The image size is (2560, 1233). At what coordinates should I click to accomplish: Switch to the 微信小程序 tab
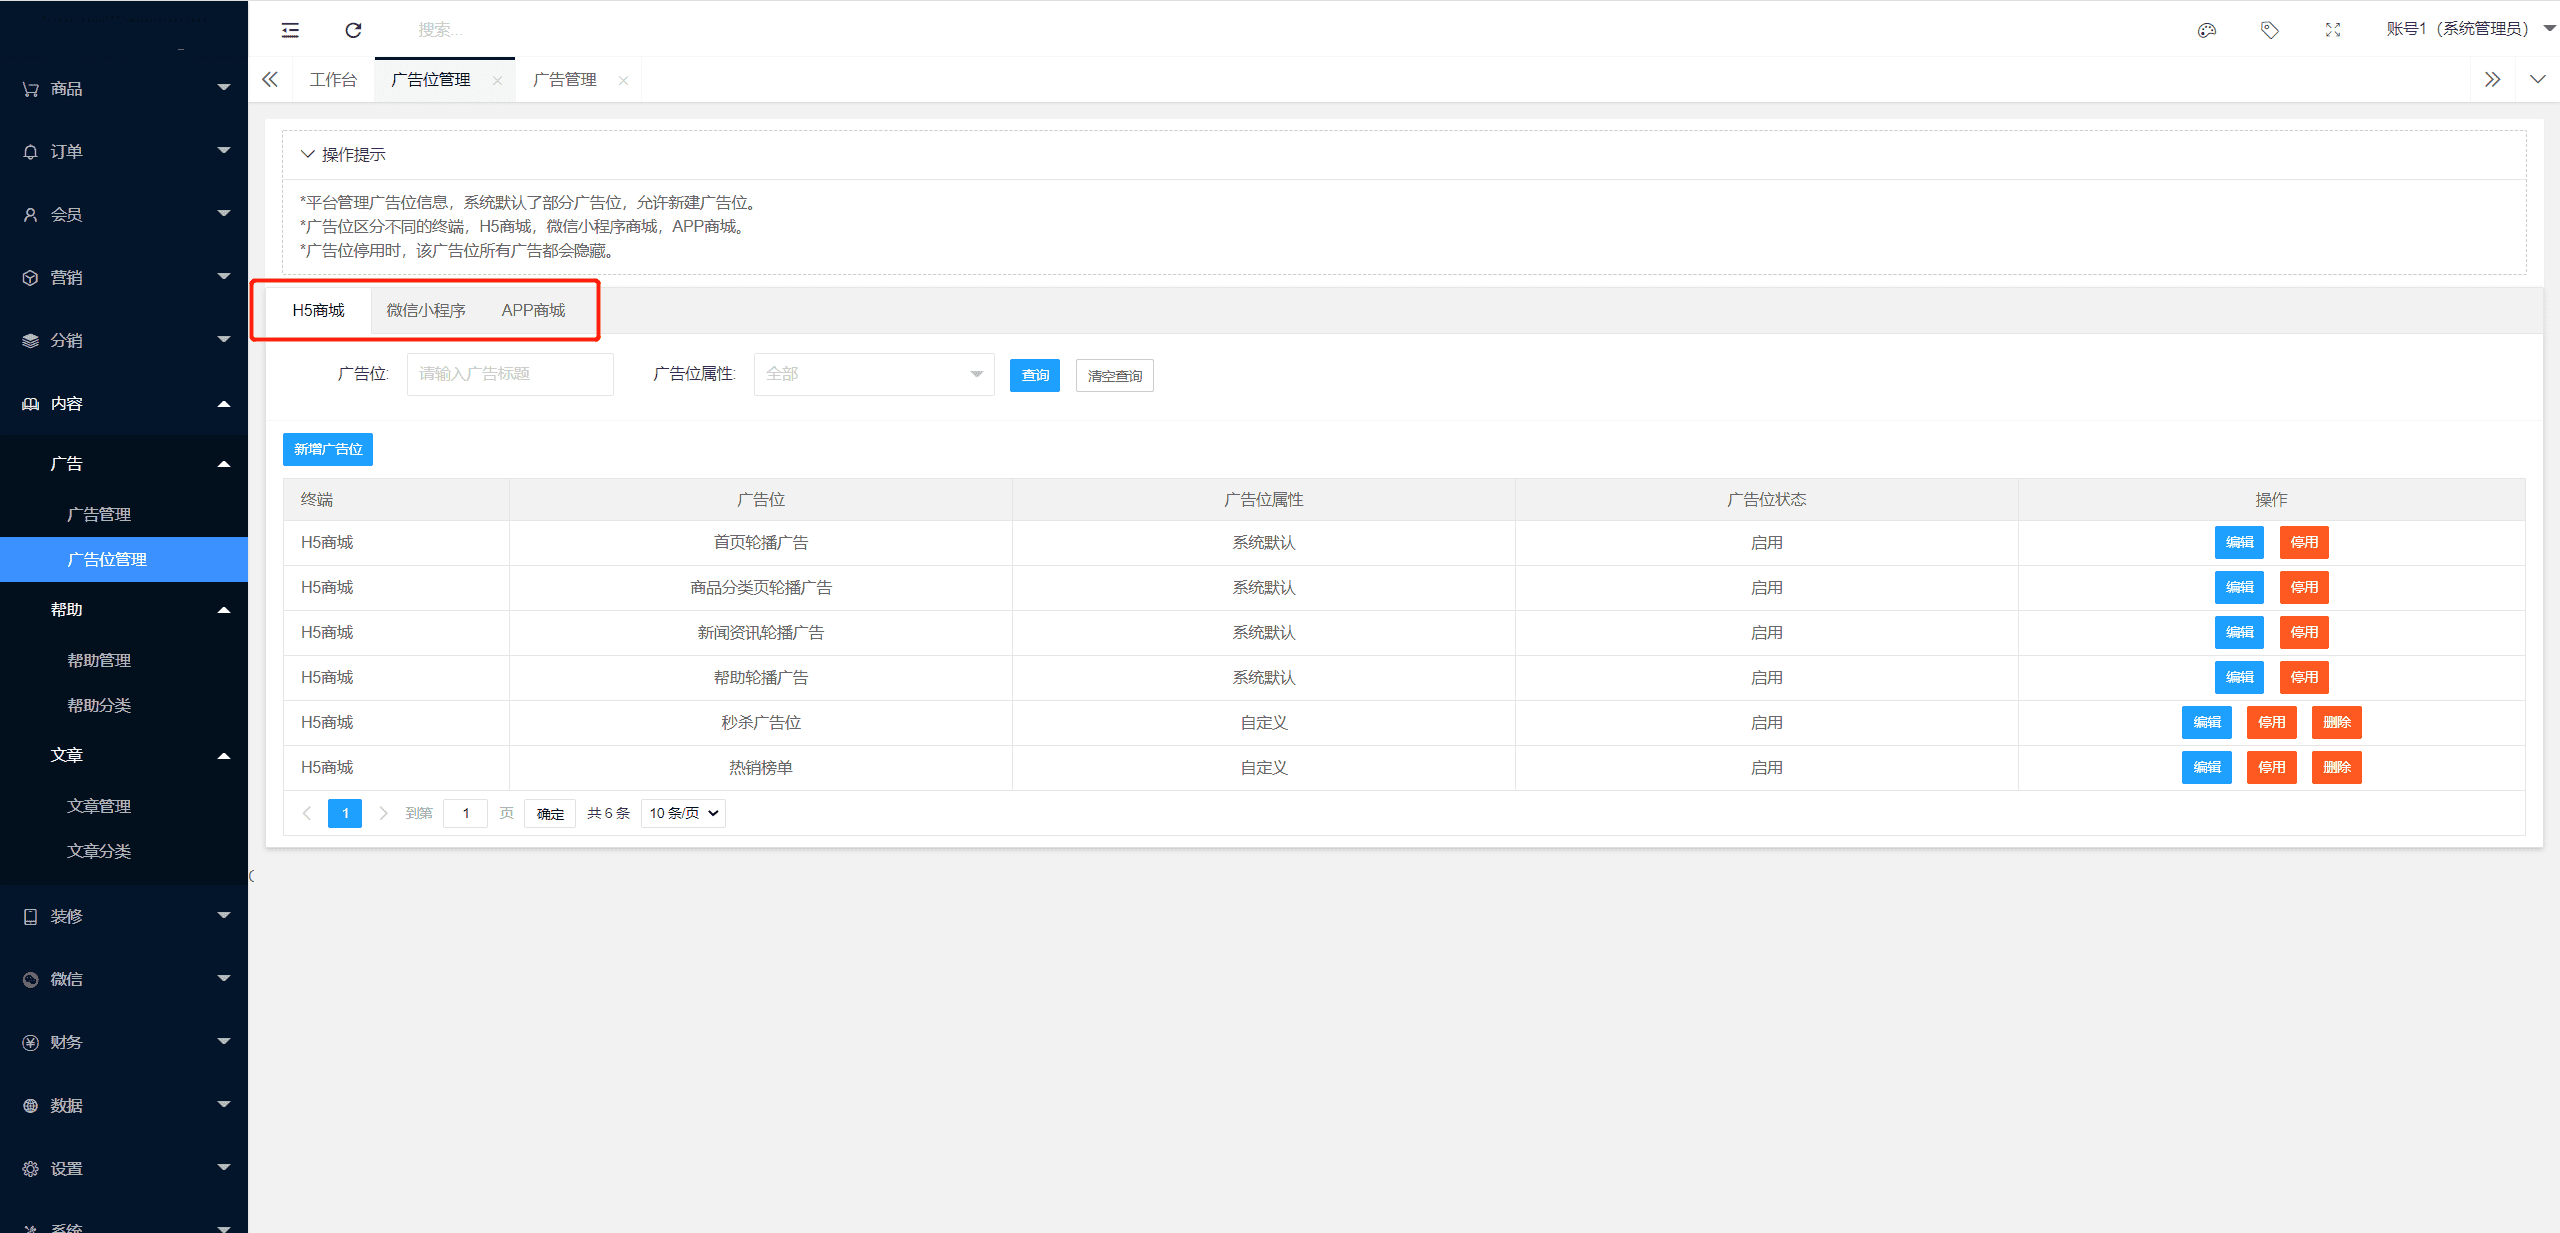(x=426, y=310)
